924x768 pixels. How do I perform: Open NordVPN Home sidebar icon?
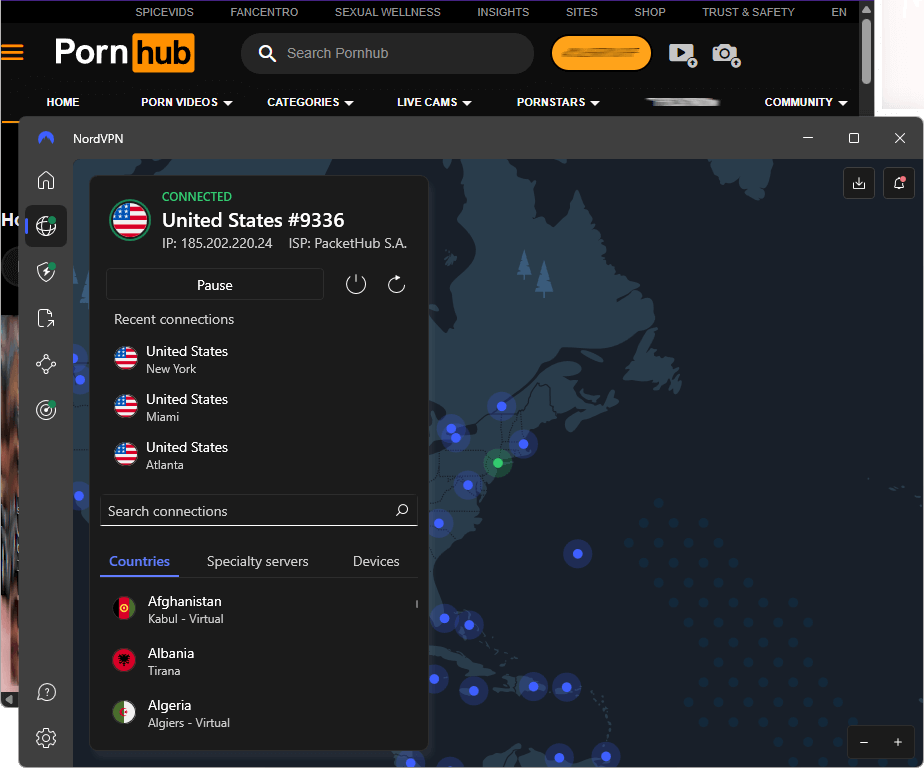coord(46,180)
